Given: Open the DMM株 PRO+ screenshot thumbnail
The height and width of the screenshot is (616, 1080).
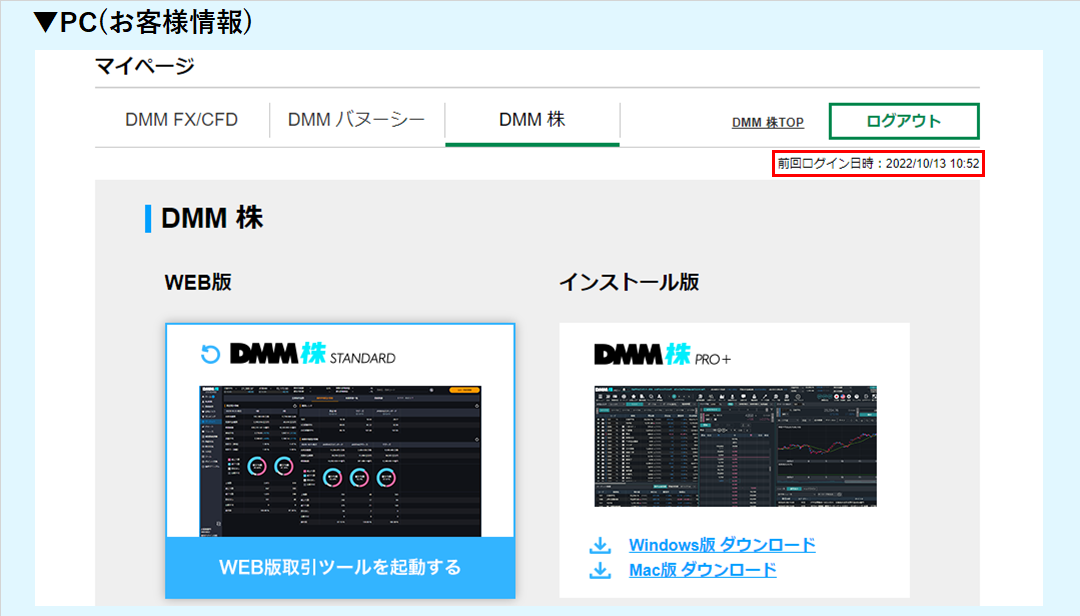Looking at the screenshot, I should pos(735,445).
